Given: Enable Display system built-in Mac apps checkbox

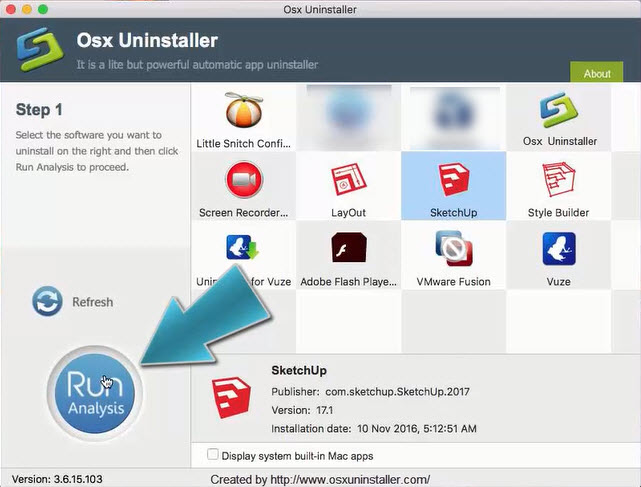Looking at the screenshot, I should pyautogui.click(x=213, y=454).
